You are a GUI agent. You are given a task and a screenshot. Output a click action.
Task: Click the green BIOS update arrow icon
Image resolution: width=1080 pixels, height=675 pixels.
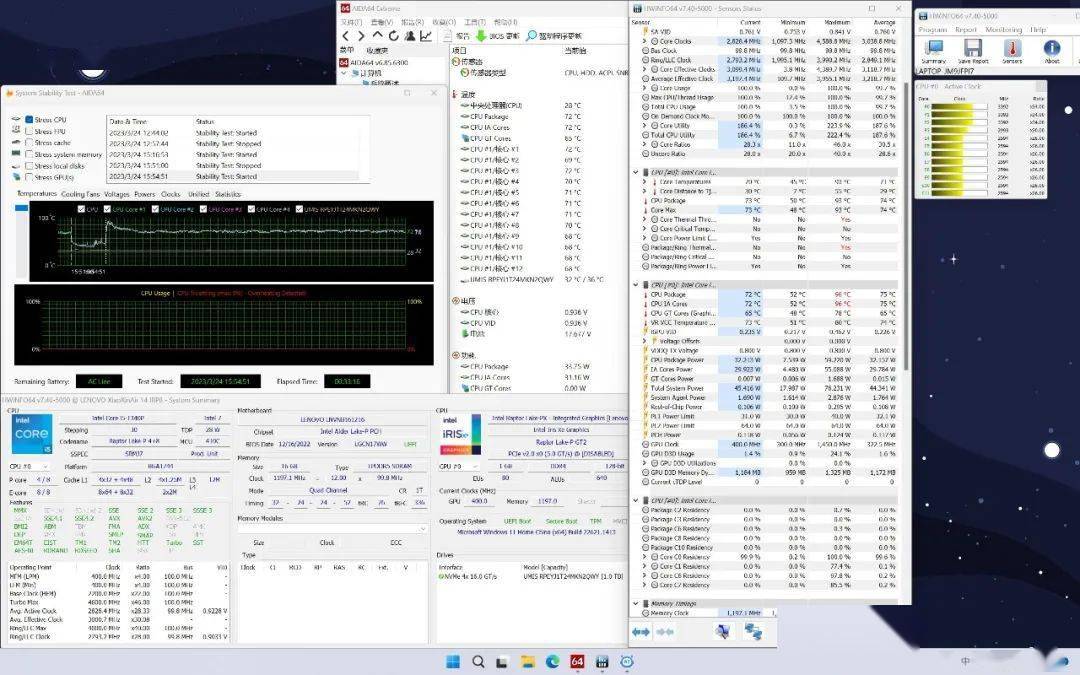tap(482, 36)
